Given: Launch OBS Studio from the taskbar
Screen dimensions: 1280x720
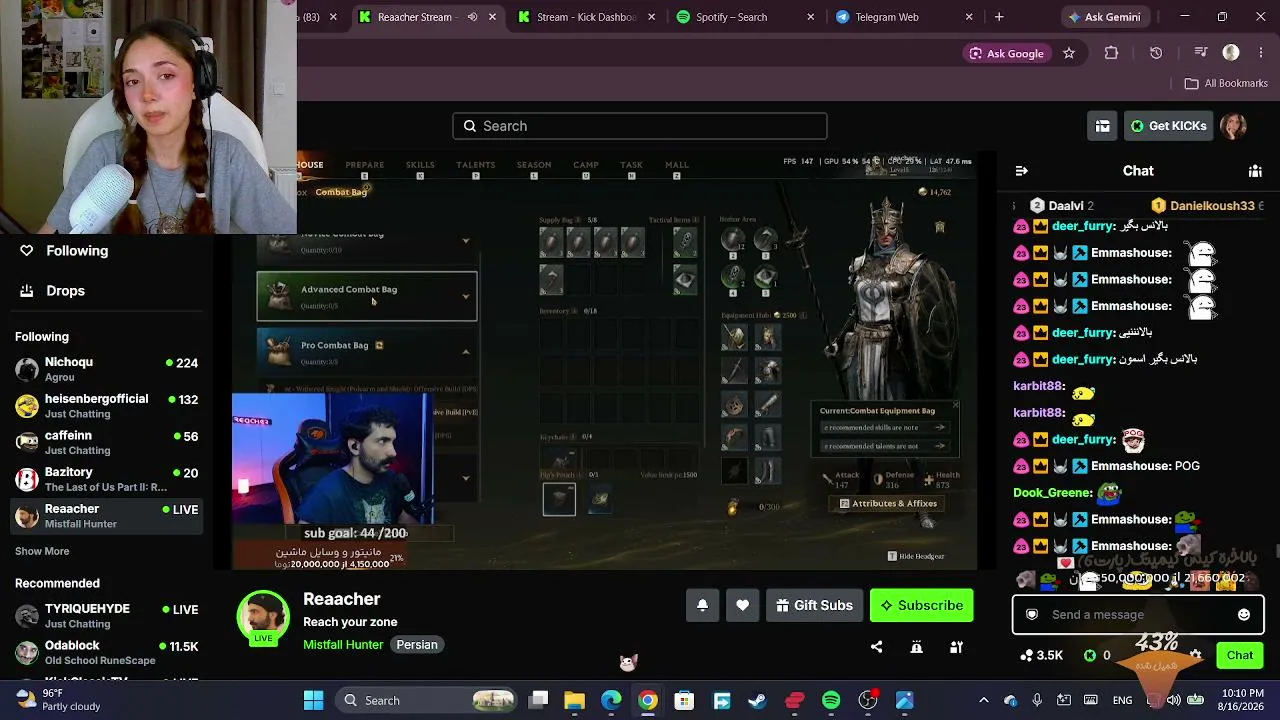Looking at the screenshot, I should (x=868, y=700).
